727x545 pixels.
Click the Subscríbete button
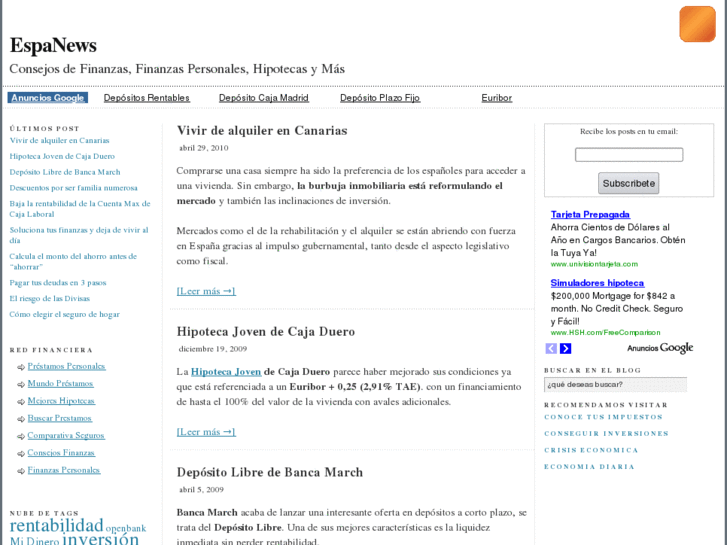(x=628, y=183)
